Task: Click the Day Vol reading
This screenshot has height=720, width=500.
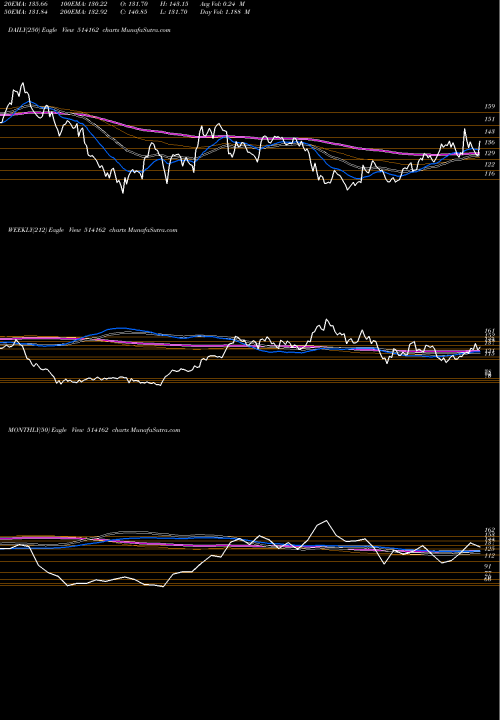Action: click(225, 12)
